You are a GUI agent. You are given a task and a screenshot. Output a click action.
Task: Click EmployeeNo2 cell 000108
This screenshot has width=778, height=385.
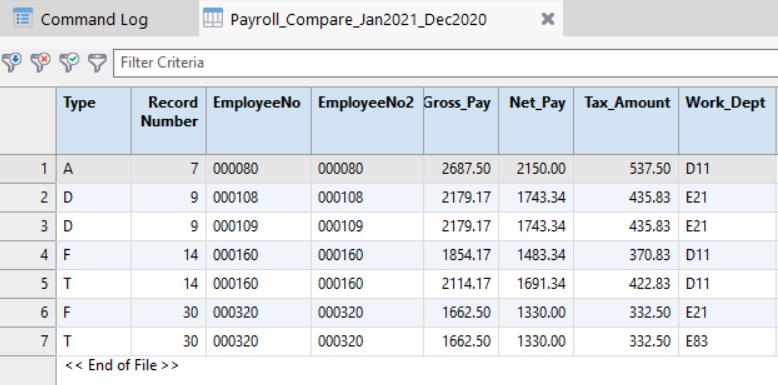pos(367,197)
